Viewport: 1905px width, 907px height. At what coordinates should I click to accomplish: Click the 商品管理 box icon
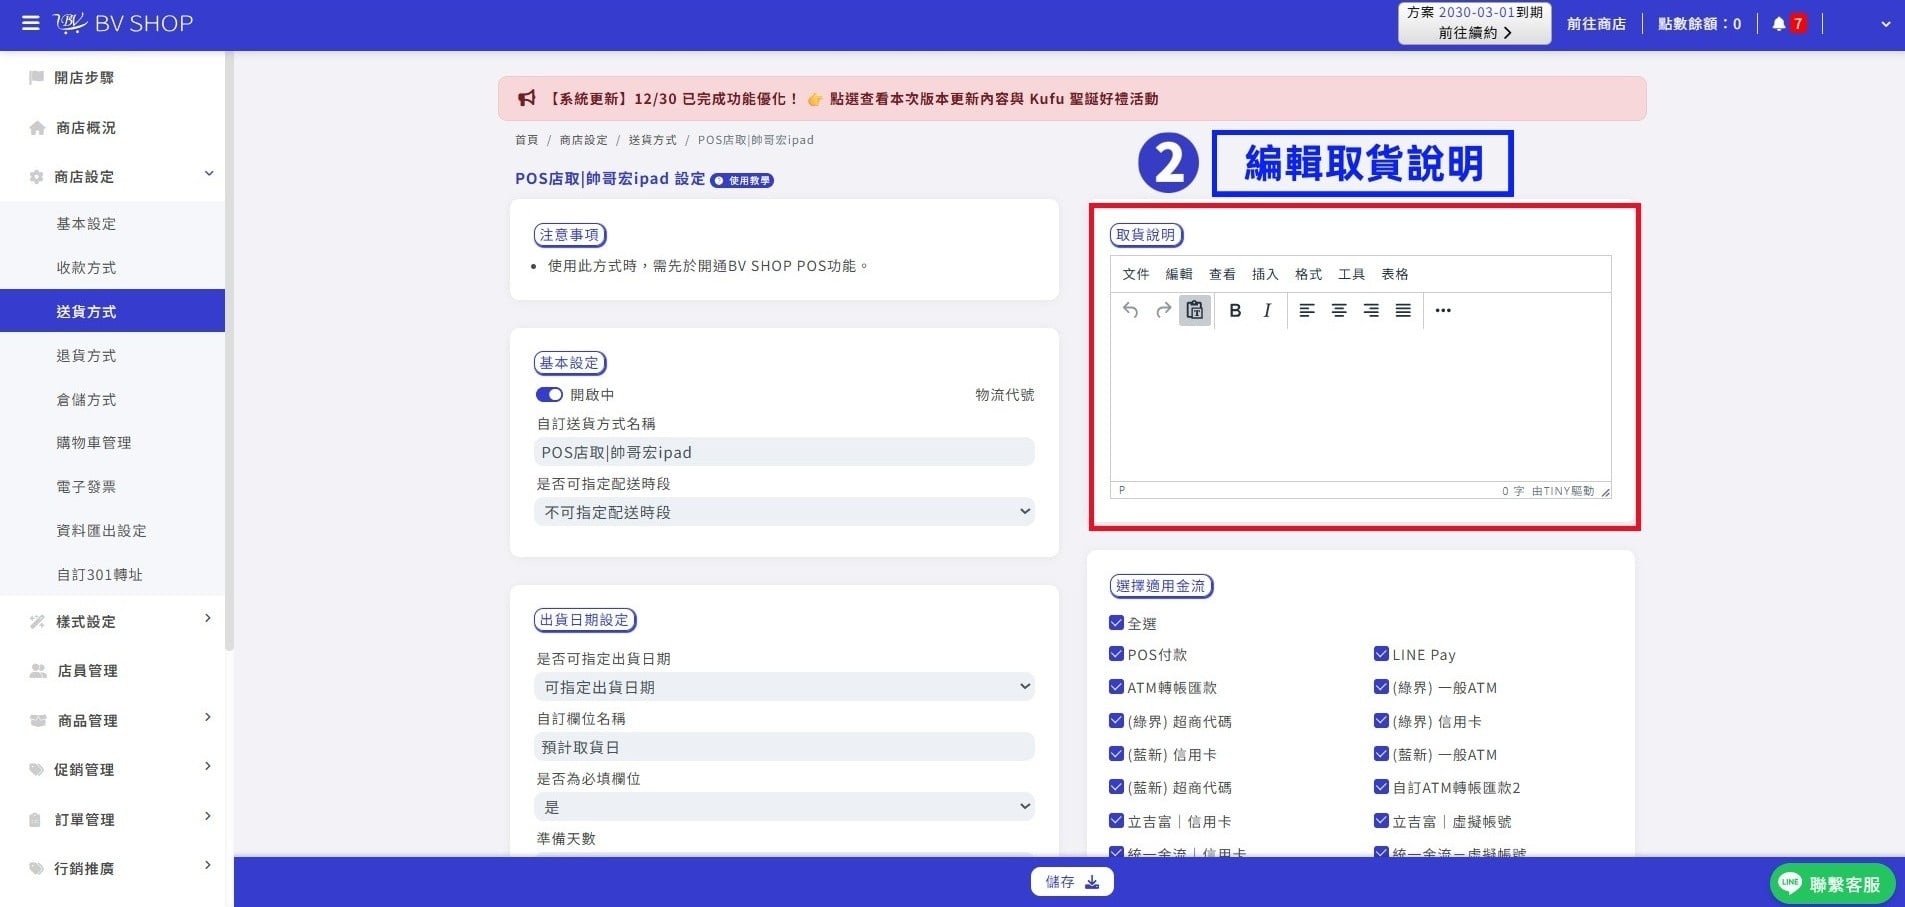pyautogui.click(x=38, y=720)
